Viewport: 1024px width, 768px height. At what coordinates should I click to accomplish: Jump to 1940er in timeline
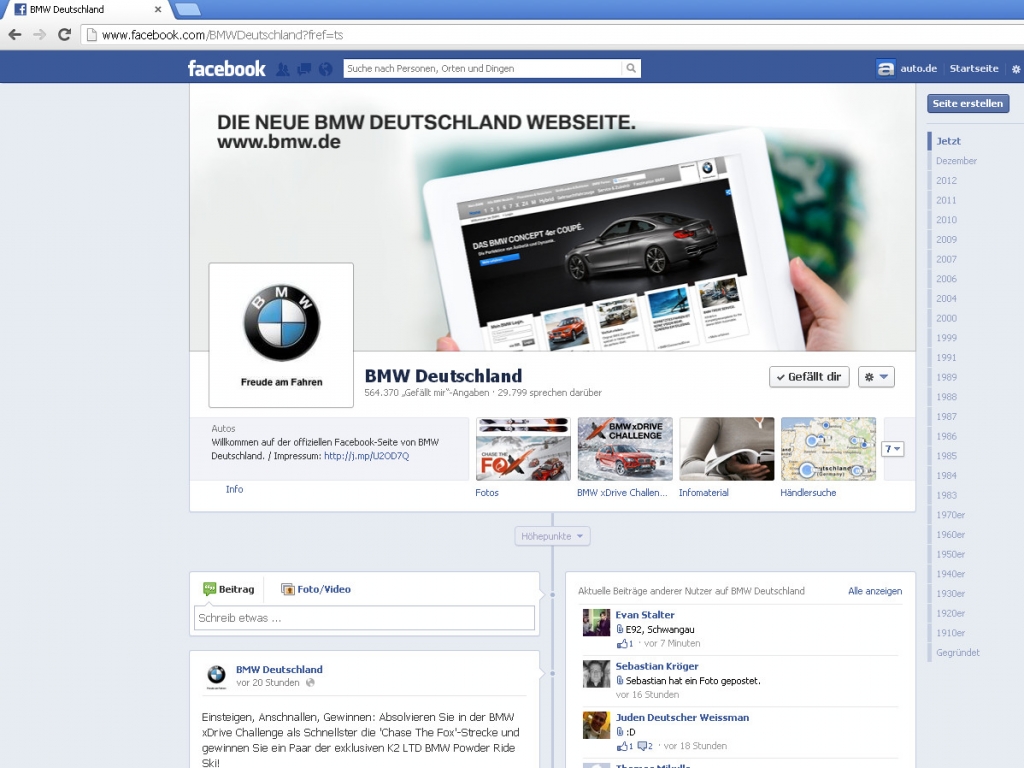click(x=950, y=574)
